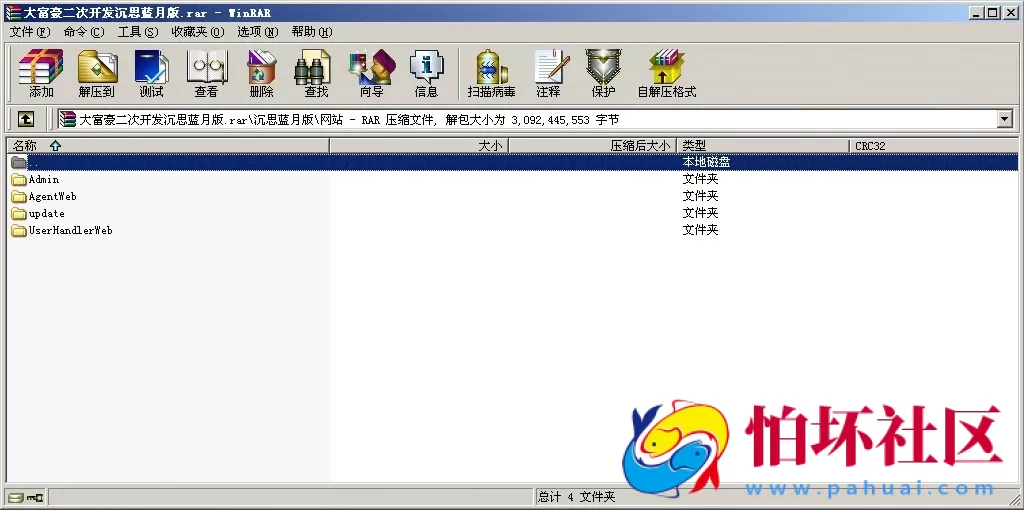This screenshot has width=1024, height=510.
Task: Close the WinRAR window
Action: pos(1010,12)
